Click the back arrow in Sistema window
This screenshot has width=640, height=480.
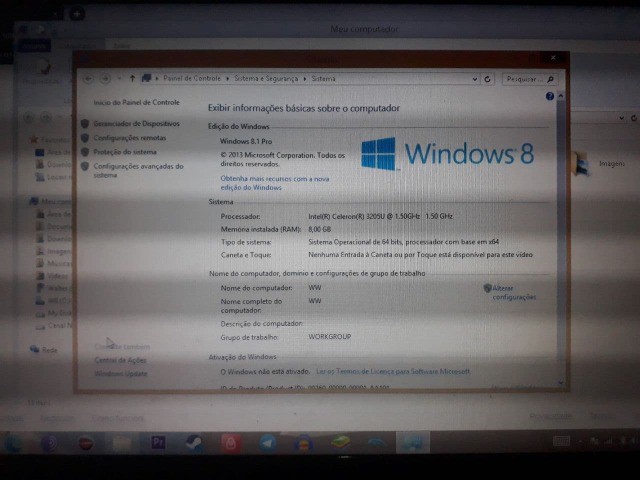(88, 78)
